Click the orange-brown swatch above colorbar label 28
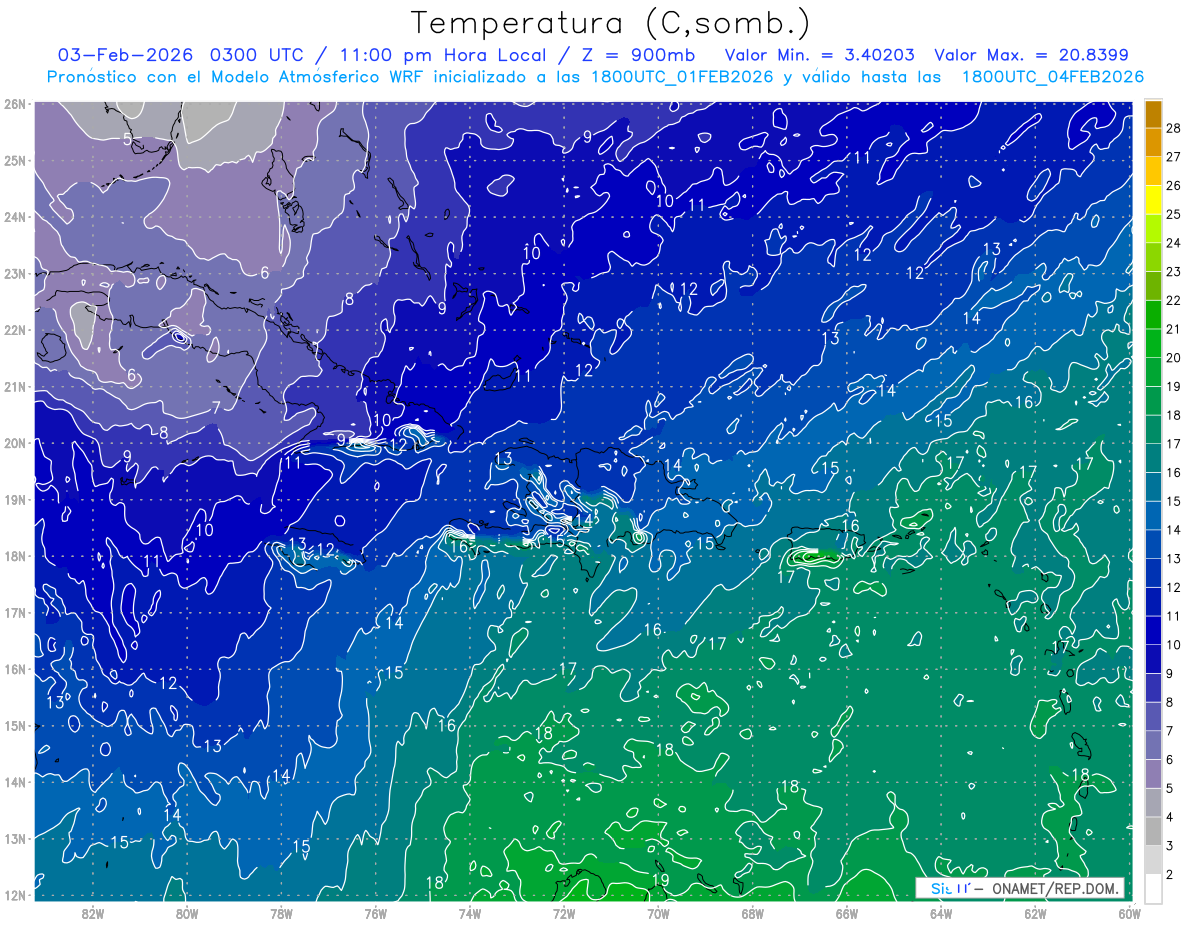This screenshot has height=927, width=1200. point(1153,113)
